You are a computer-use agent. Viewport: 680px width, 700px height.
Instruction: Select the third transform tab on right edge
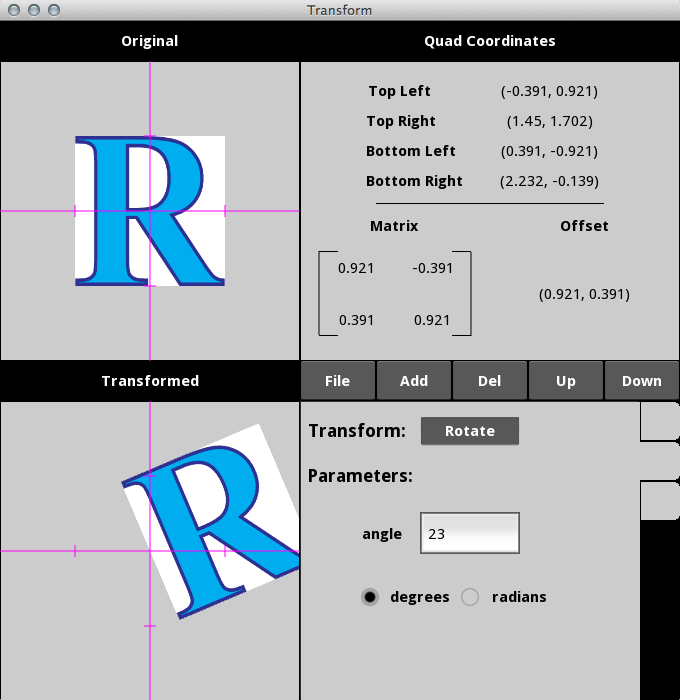coord(659,500)
